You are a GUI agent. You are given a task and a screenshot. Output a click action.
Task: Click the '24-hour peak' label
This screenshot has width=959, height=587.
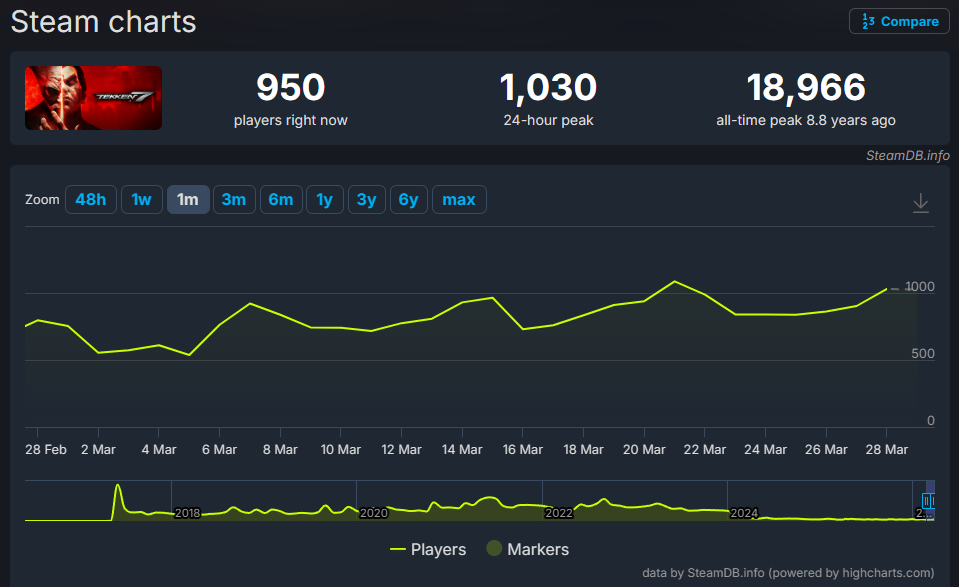(x=548, y=120)
